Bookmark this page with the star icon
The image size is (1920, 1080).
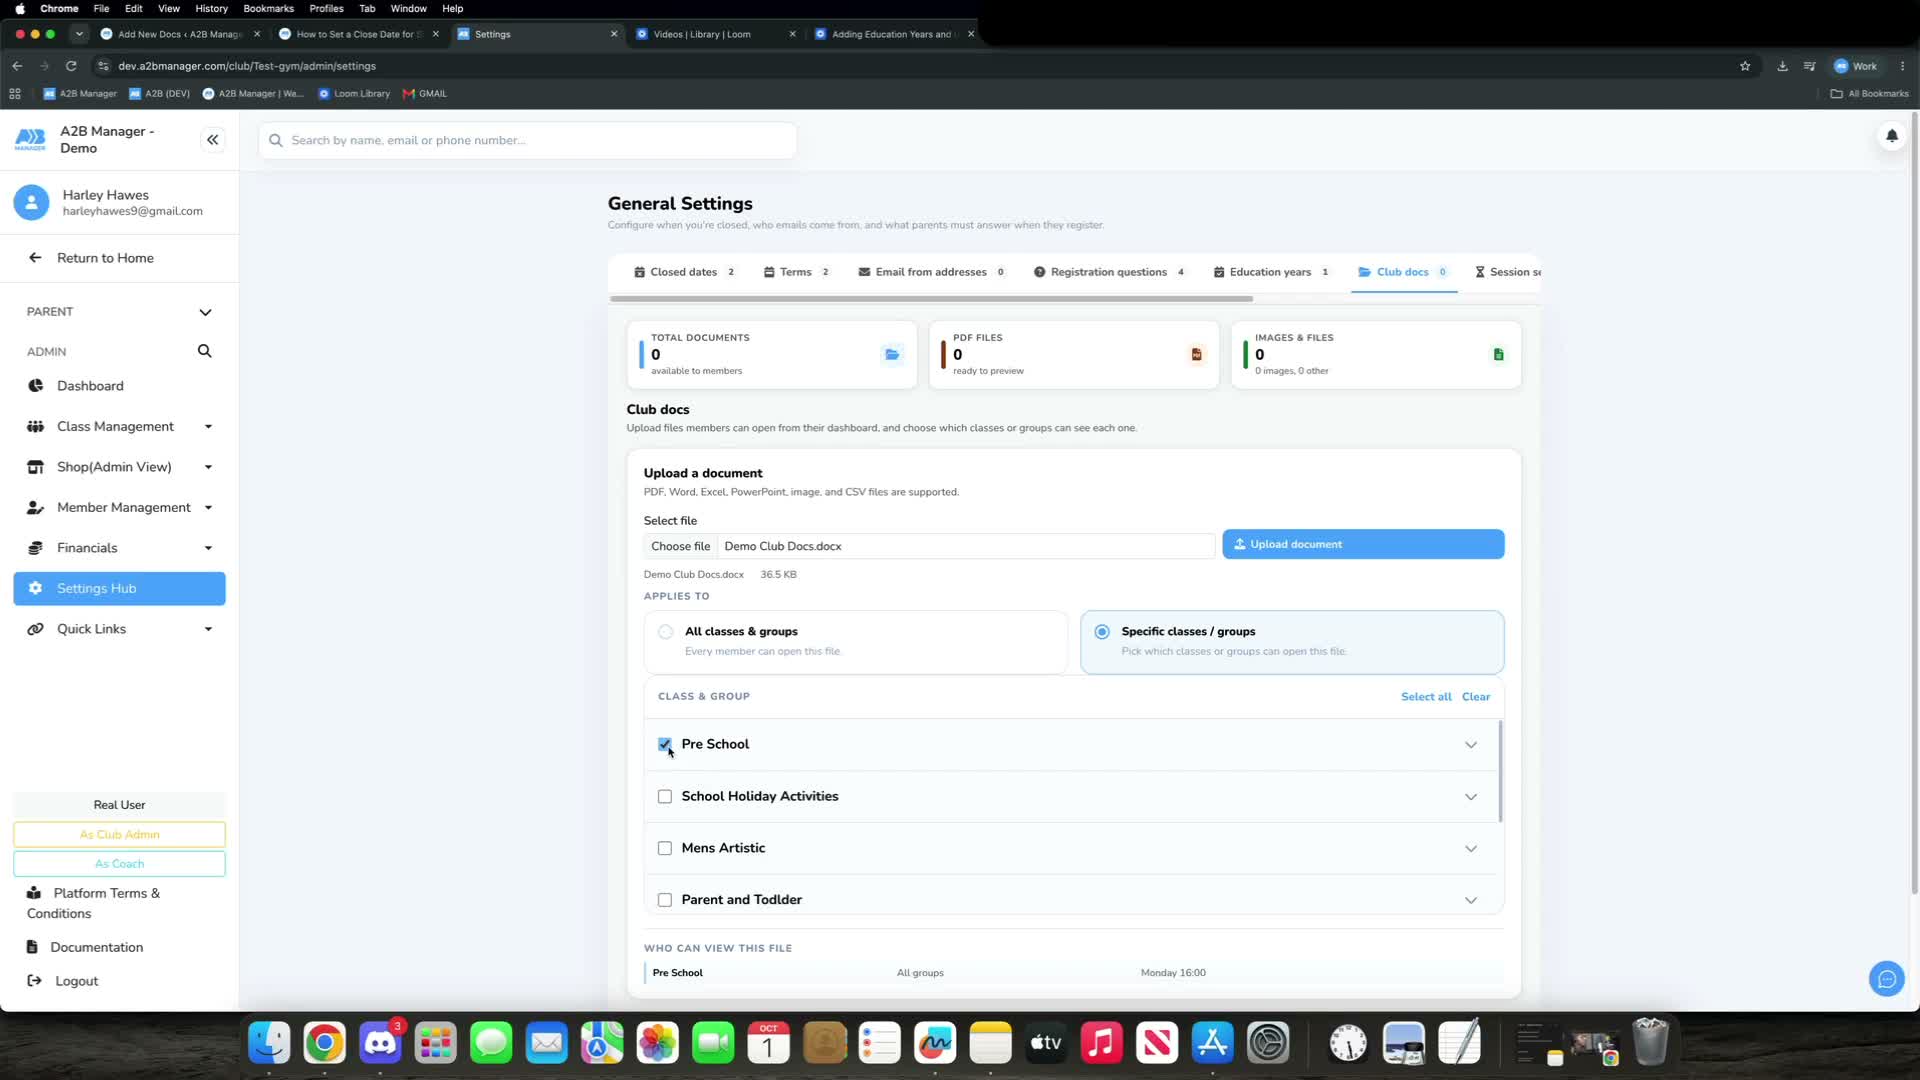pos(1745,66)
